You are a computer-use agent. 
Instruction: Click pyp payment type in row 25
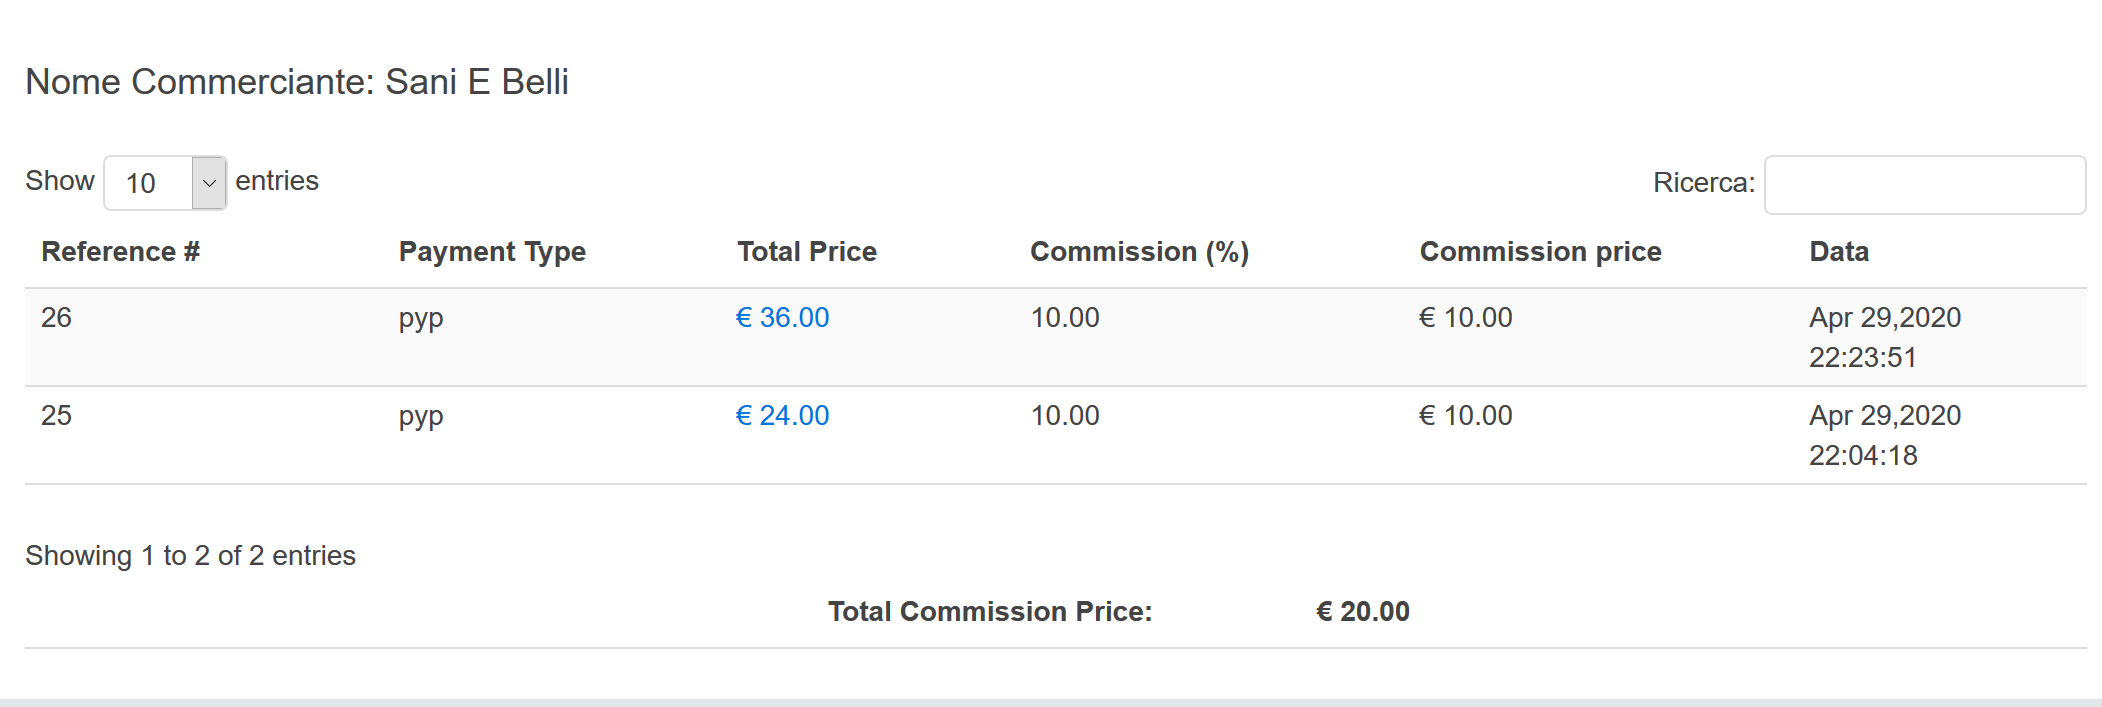tap(421, 417)
